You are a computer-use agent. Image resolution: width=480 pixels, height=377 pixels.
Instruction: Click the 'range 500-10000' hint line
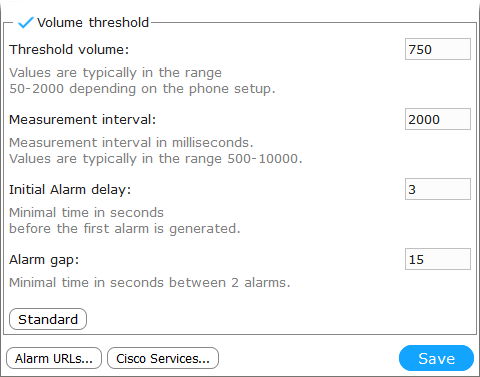[x=156, y=159]
